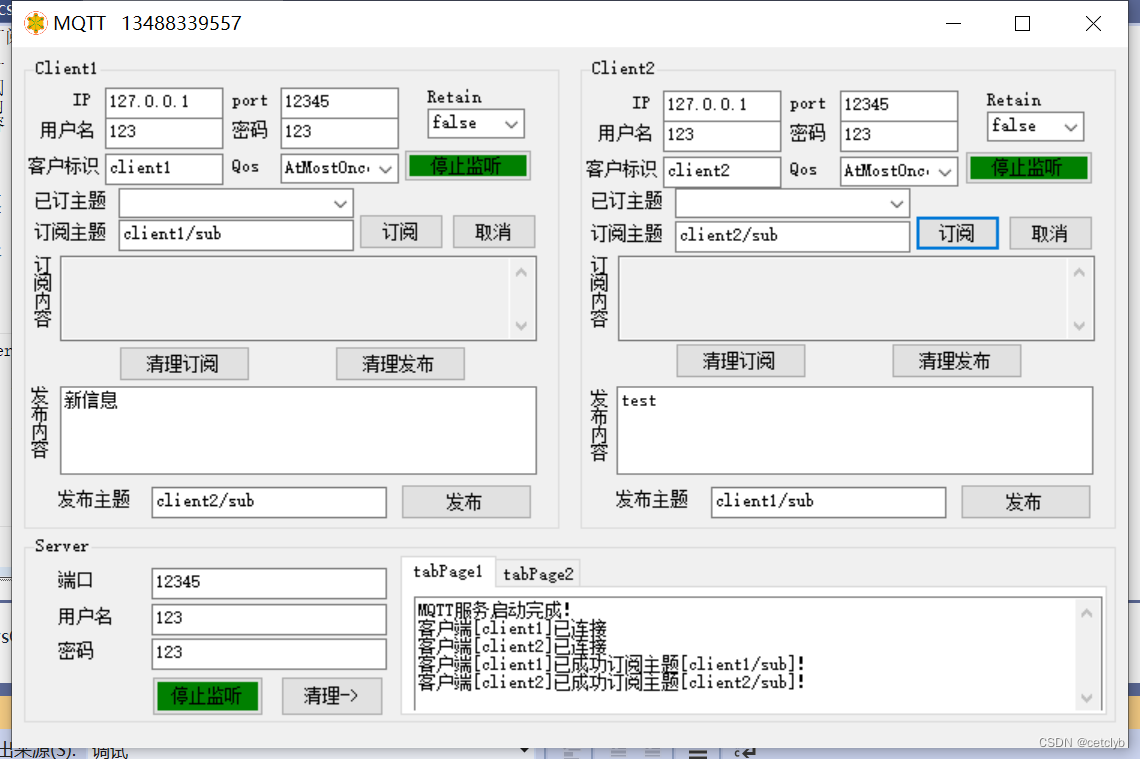Image resolution: width=1140 pixels, height=759 pixels.
Task: Click Client2 清理发布 button
Action: pyautogui.click(x=956, y=361)
